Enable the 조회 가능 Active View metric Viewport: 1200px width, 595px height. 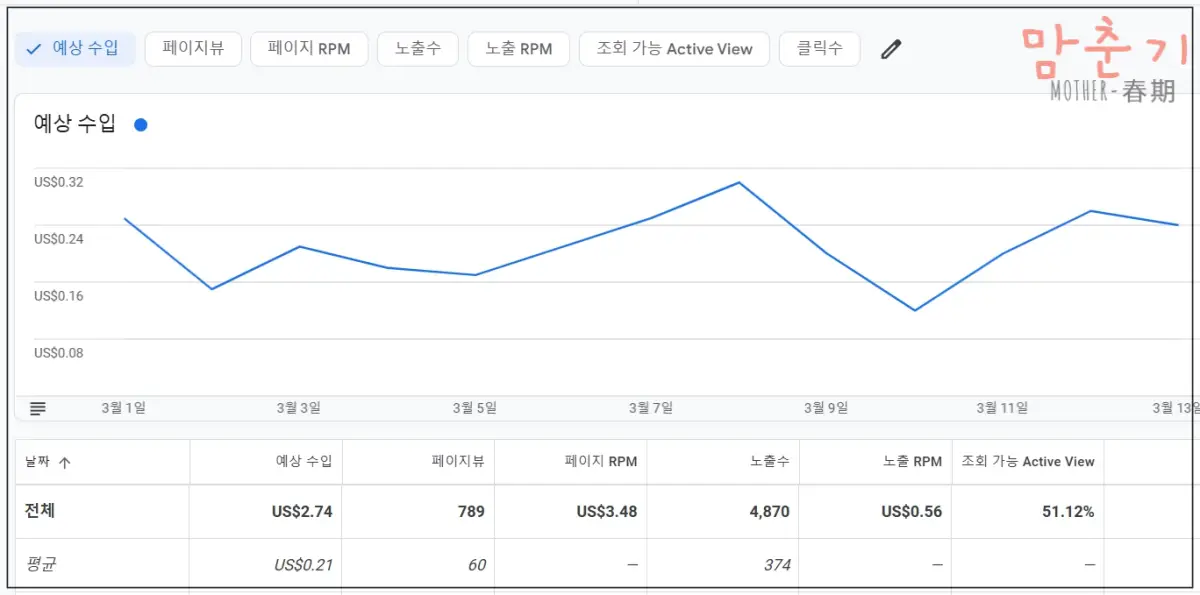(x=674, y=47)
